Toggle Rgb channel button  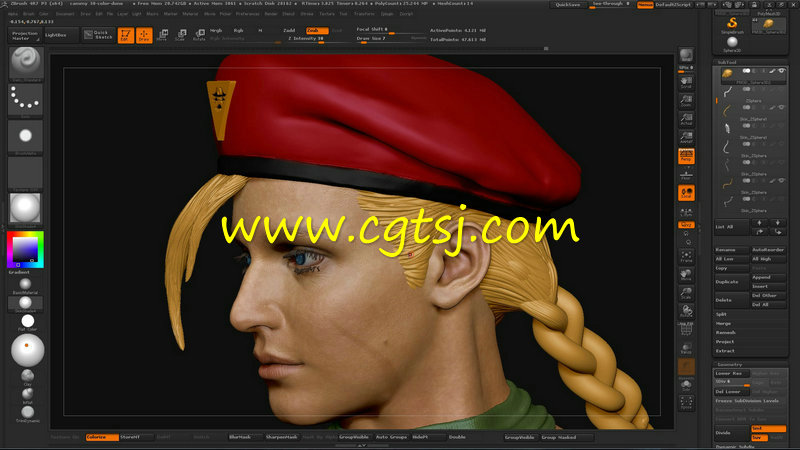[x=238, y=31]
